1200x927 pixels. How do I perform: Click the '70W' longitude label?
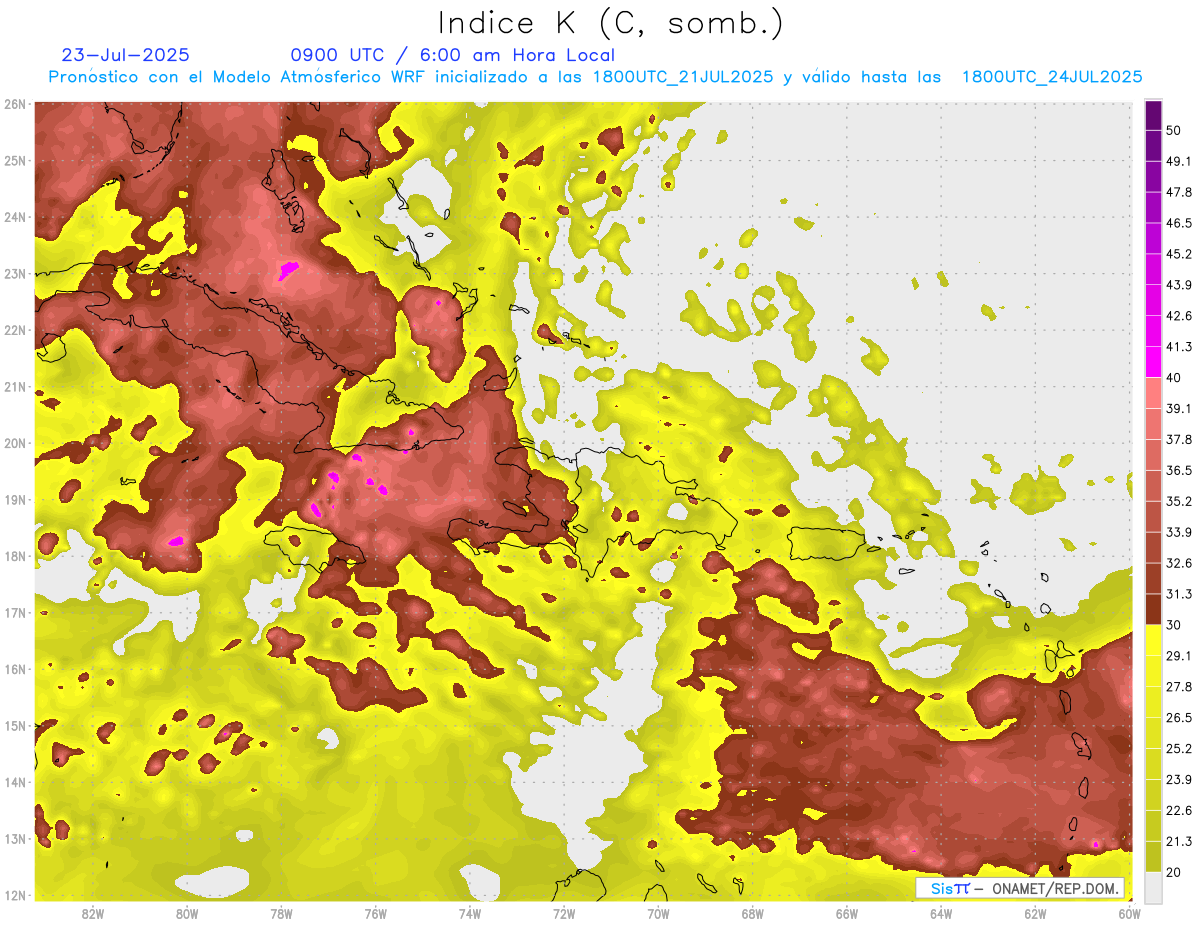click(x=658, y=914)
